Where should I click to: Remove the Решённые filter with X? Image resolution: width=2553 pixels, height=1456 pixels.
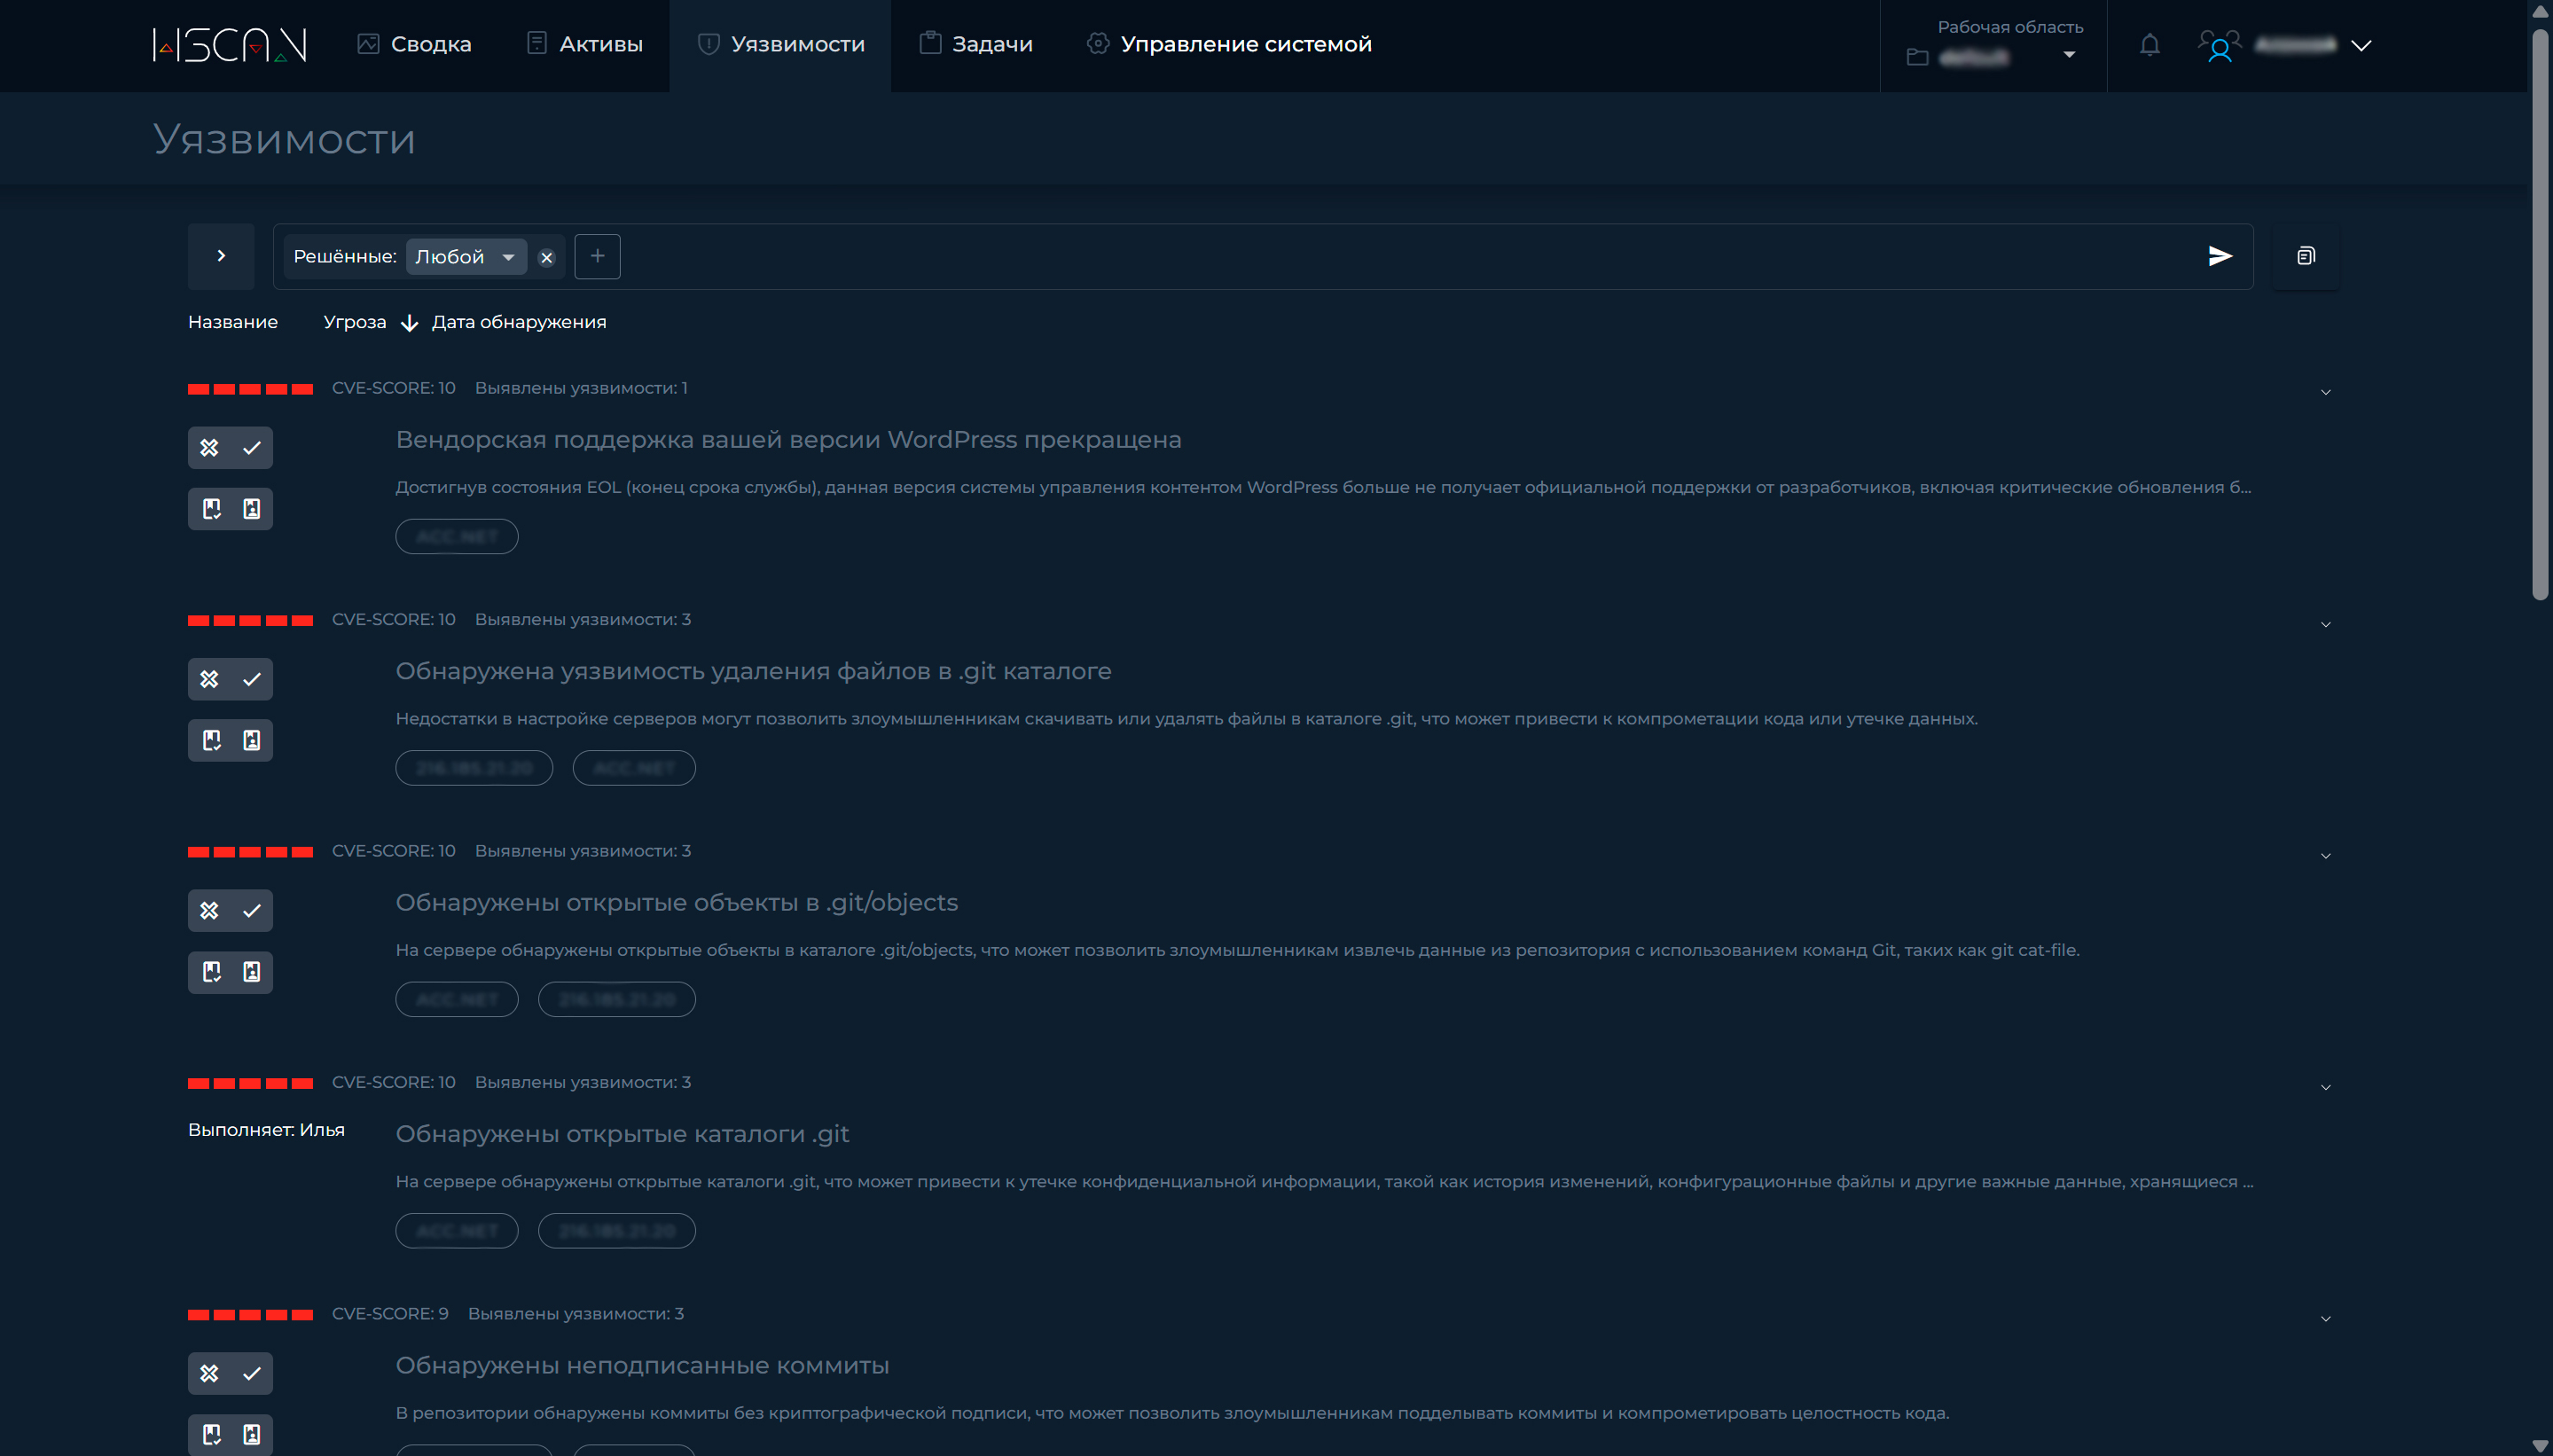click(x=546, y=257)
